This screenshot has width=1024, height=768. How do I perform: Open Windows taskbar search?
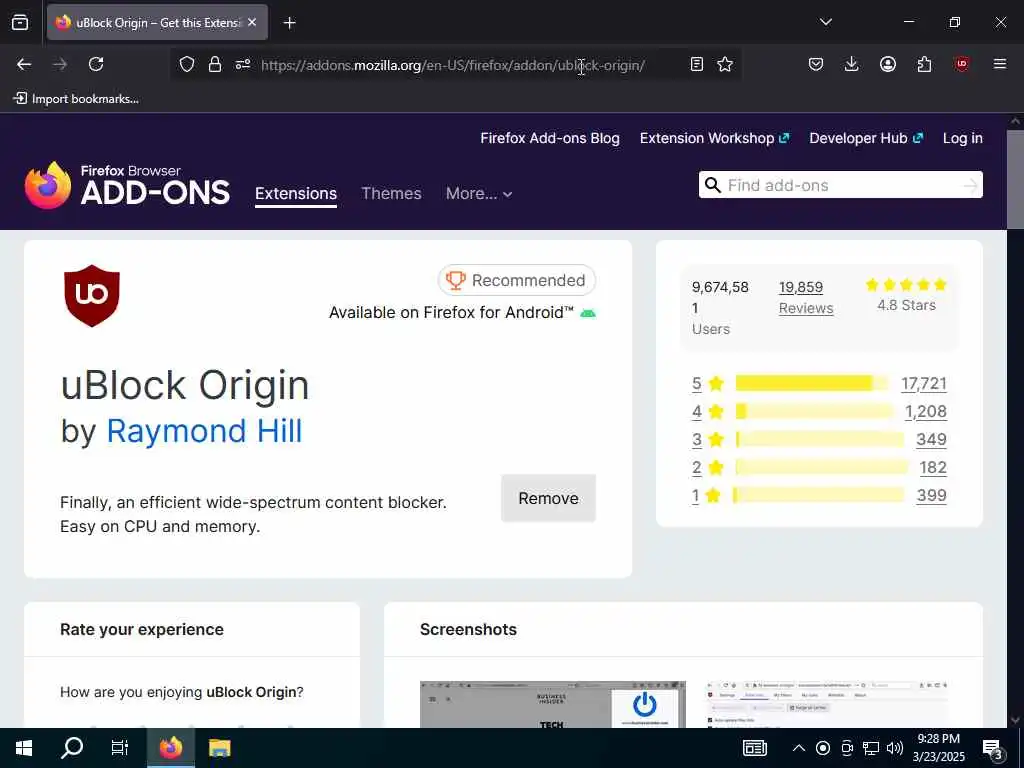point(72,748)
